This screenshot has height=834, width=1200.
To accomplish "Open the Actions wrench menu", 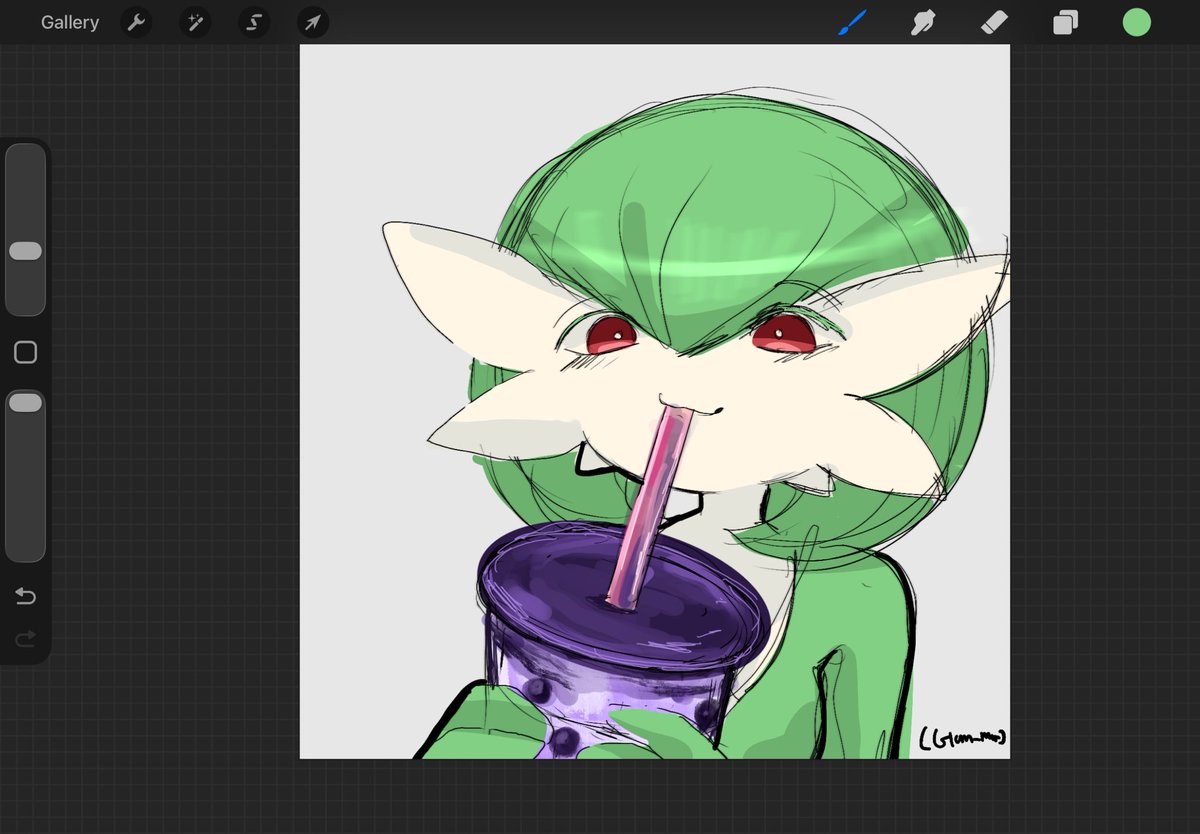I will click(136, 22).
